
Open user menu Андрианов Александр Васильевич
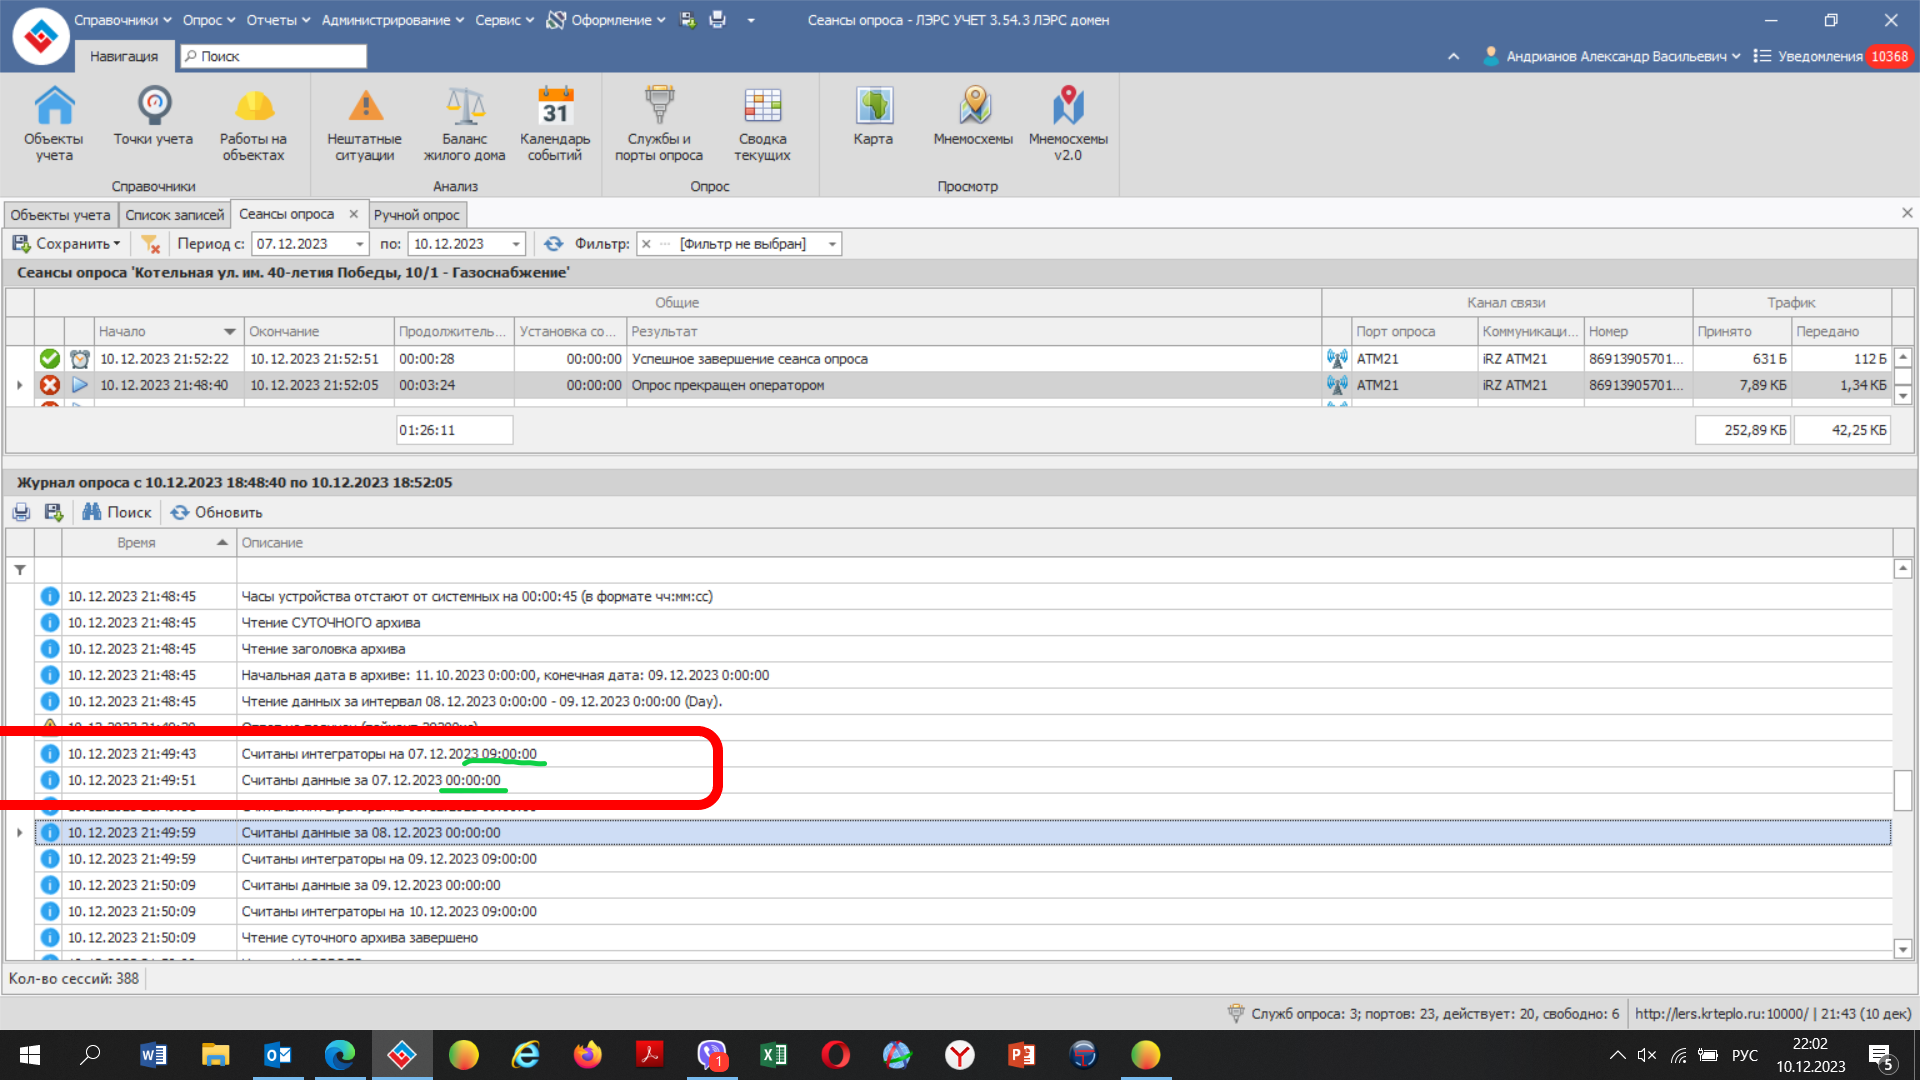[1611, 56]
